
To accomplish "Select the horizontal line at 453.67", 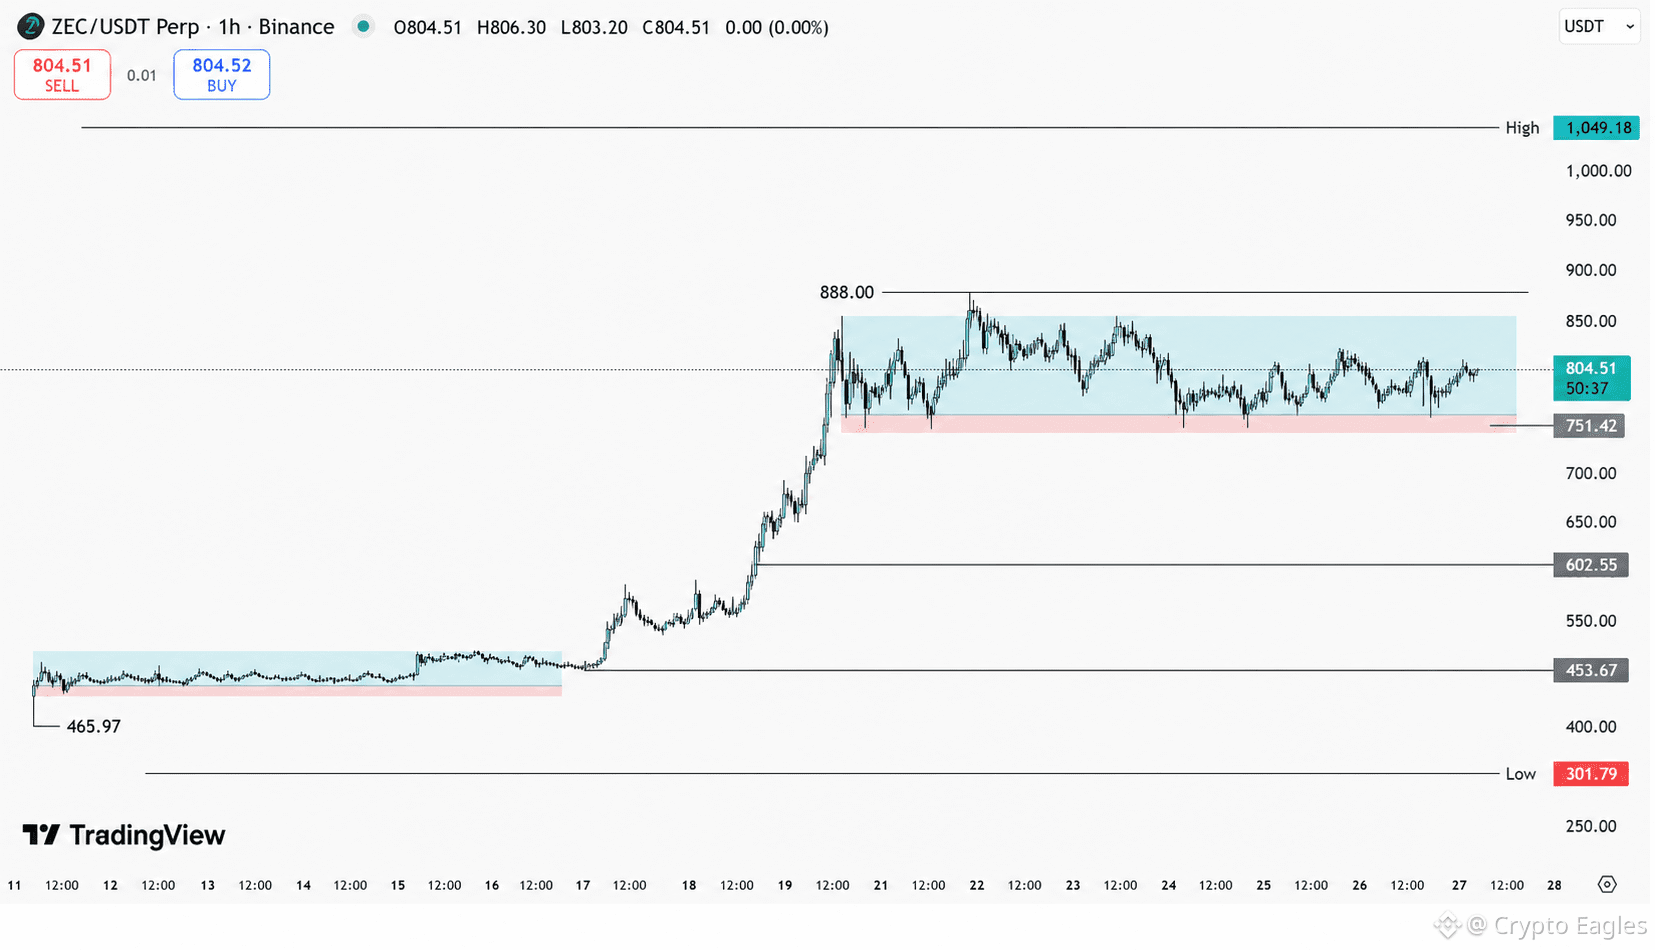I will click(1068, 670).
